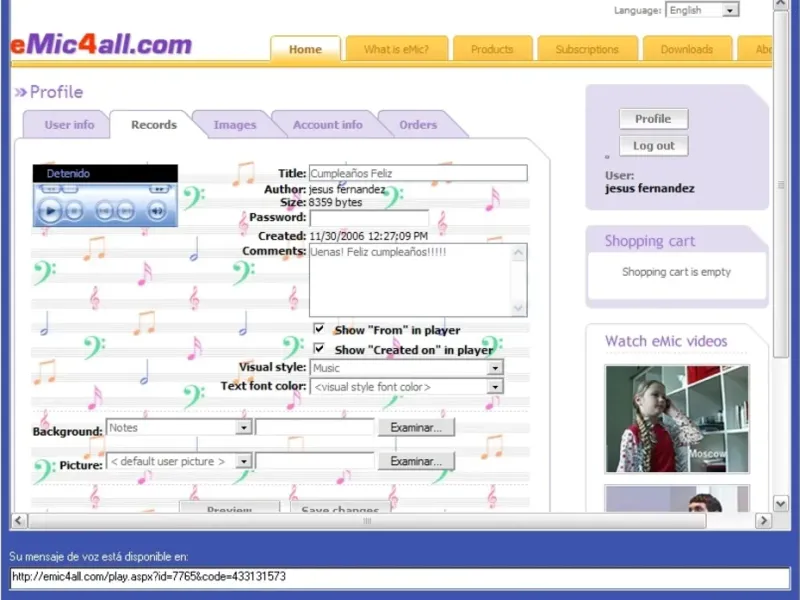Switch to Orders tab
800x600 pixels.
point(418,124)
